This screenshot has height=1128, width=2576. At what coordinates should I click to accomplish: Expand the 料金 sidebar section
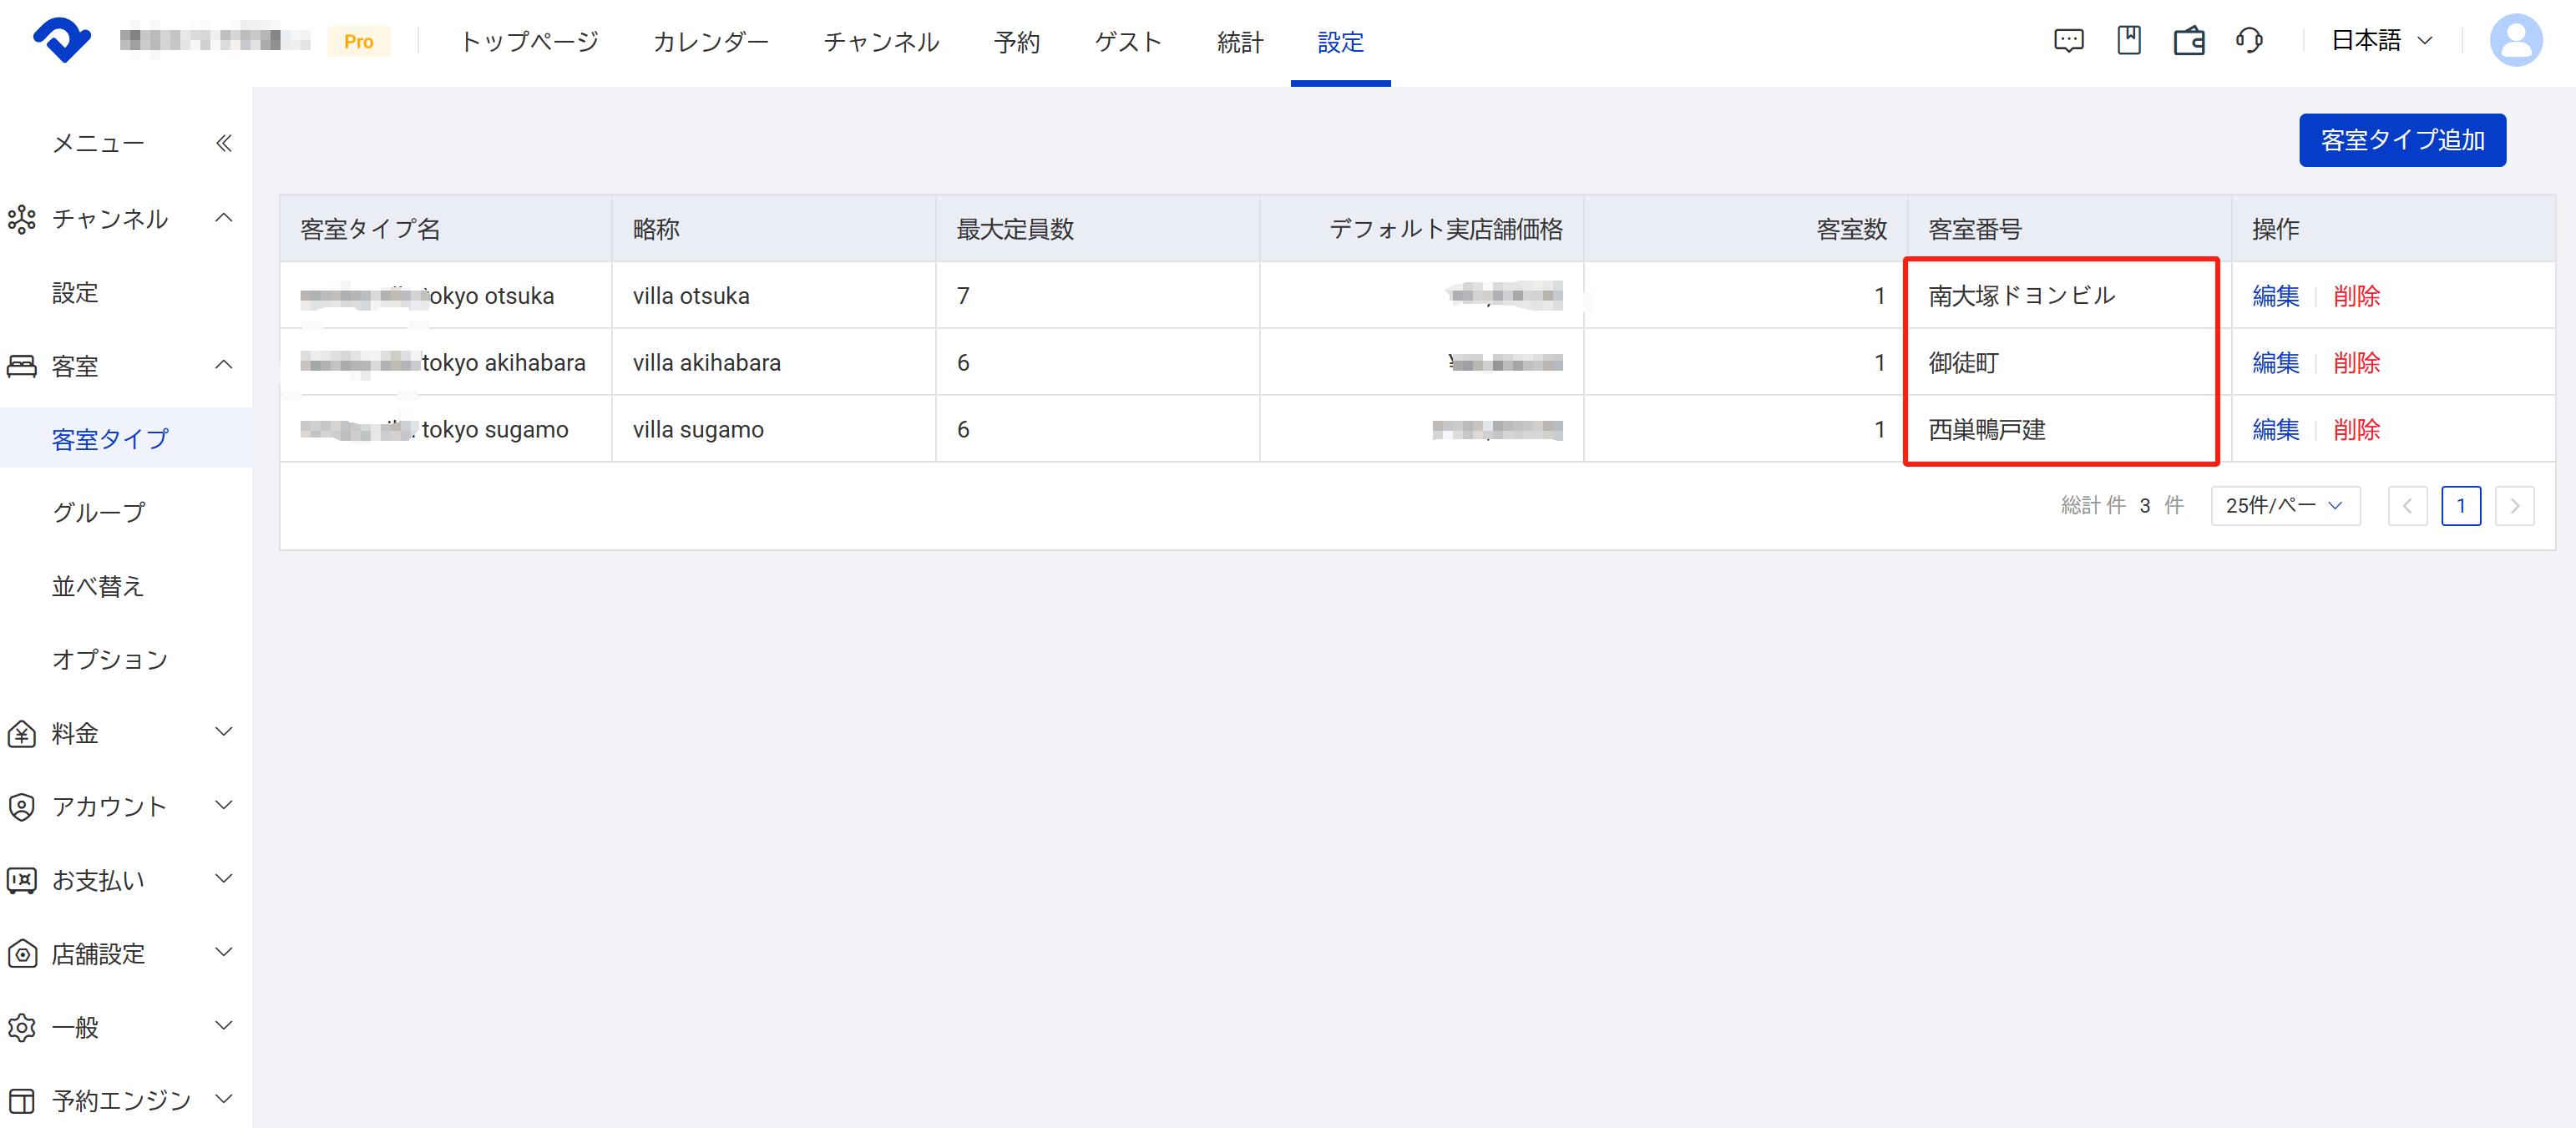click(x=224, y=732)
